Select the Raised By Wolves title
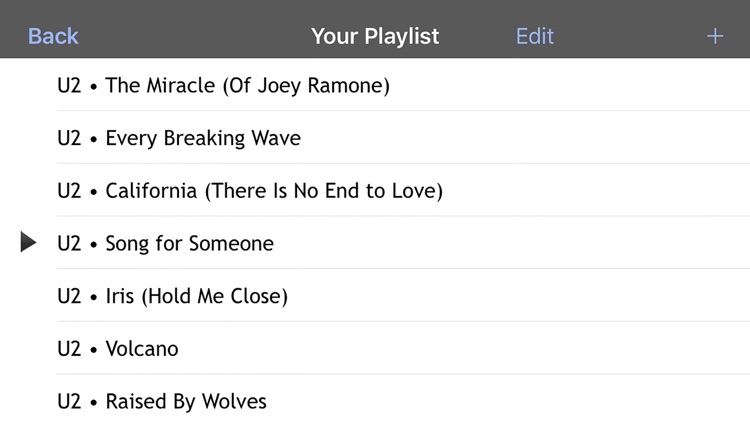The image size is (750, 422). pos(186,402)
